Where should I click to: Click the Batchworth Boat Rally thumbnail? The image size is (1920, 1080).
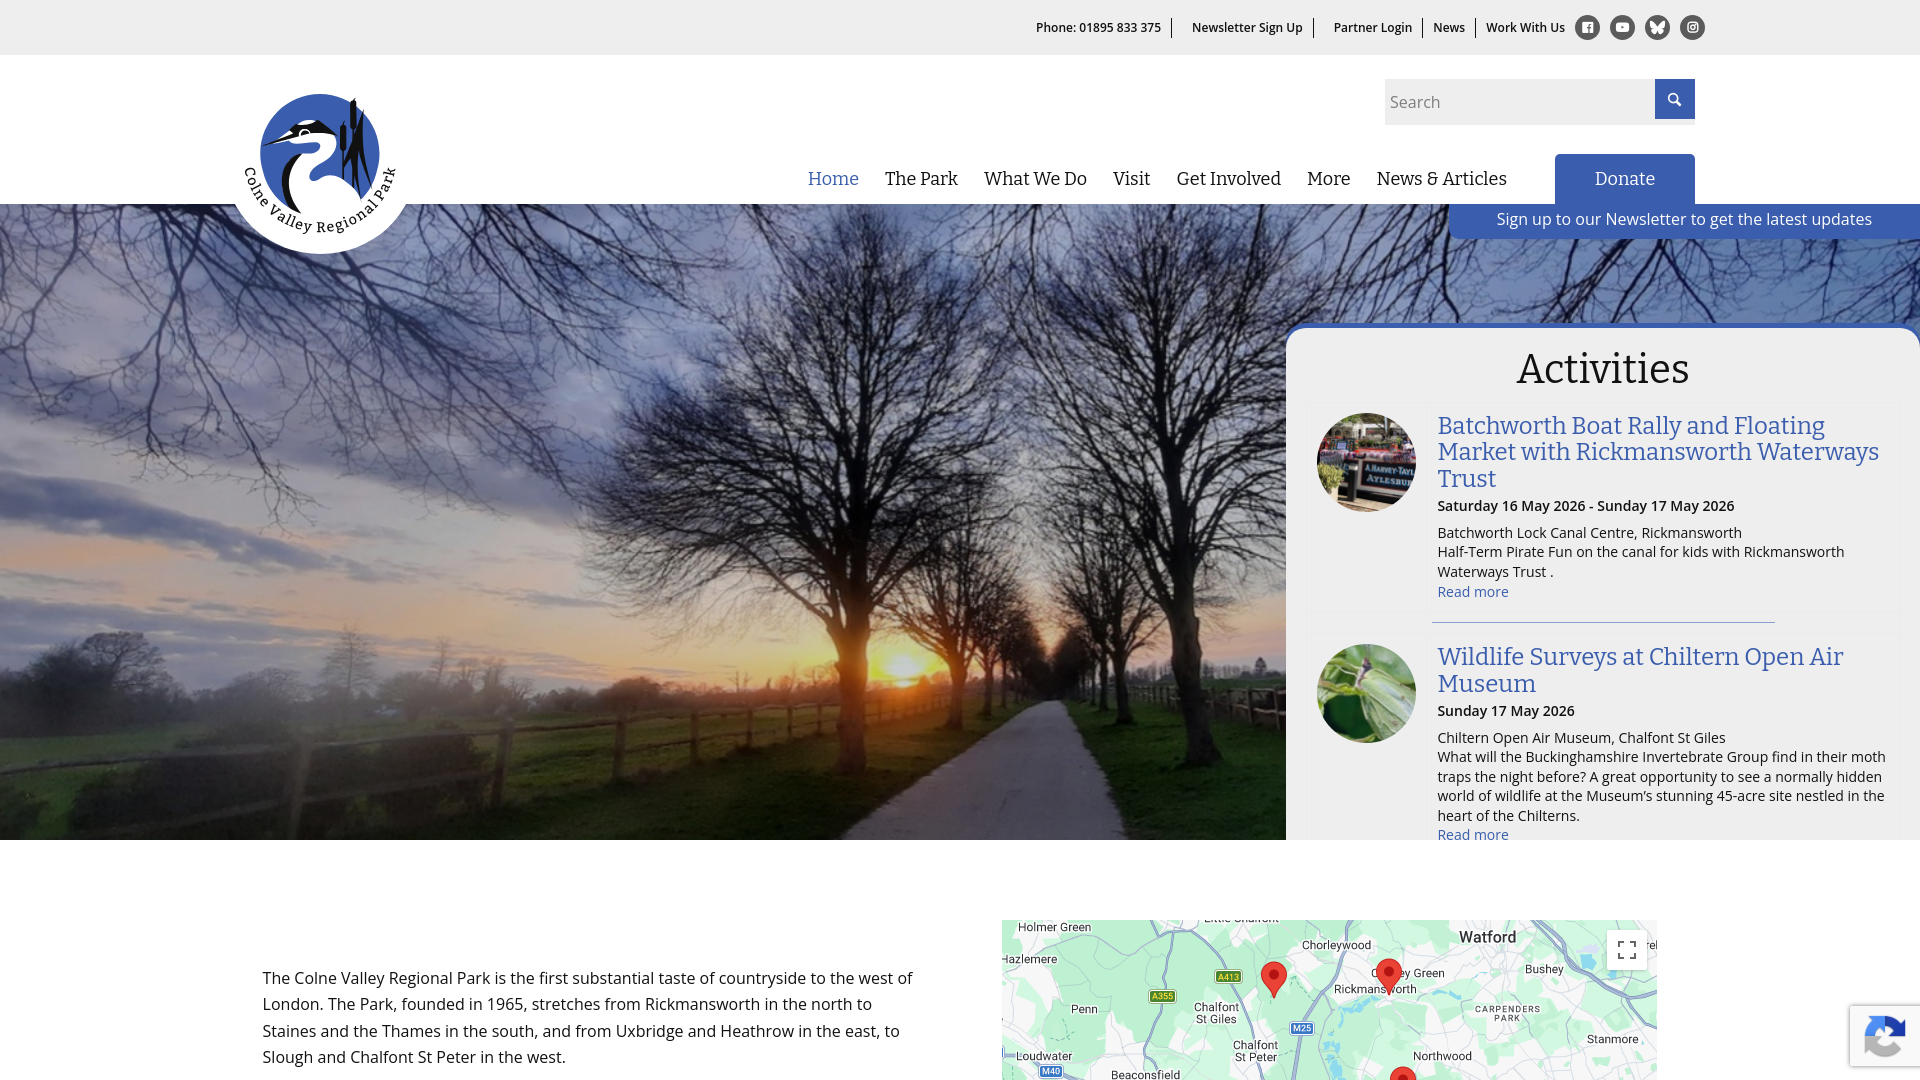pos(1366,462)
